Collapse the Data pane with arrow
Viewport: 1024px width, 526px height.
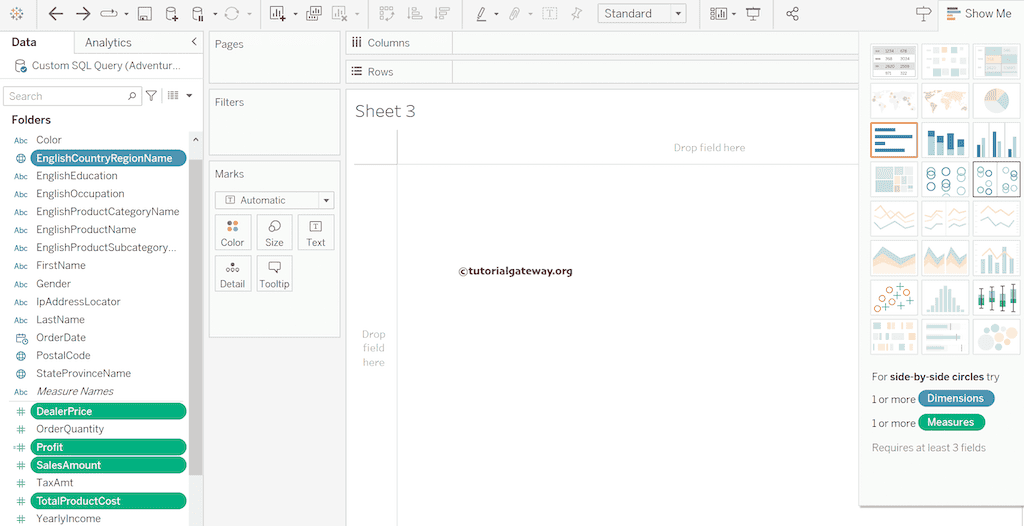[194, 42]
